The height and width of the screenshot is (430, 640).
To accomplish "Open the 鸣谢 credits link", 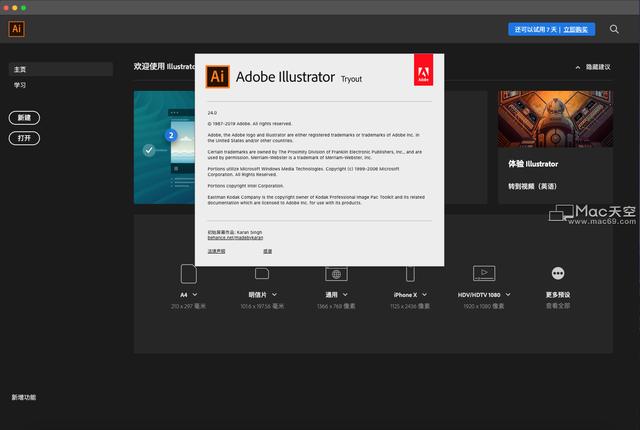I will [x=267, y=251].
